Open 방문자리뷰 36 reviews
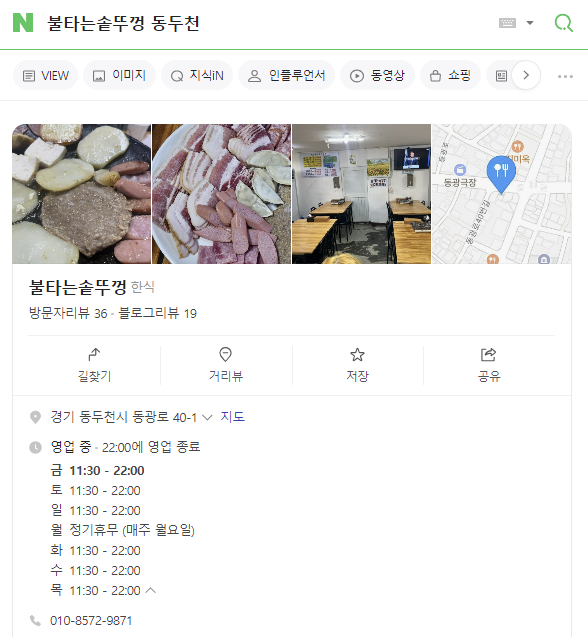588x637 pixels. 68,313
